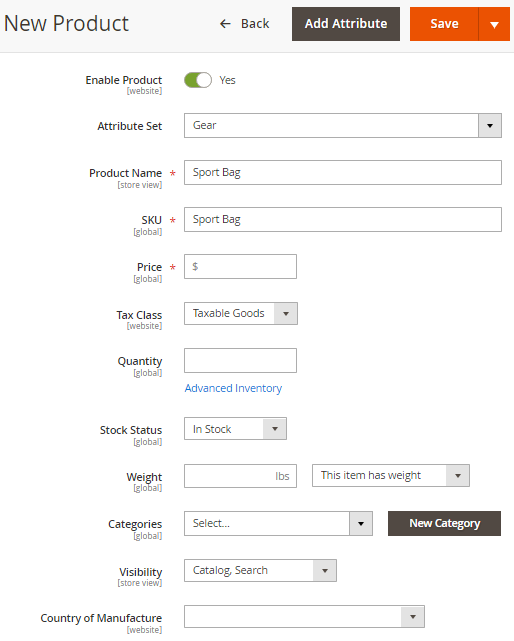
Task: Click the Back link
Action: 245,24
